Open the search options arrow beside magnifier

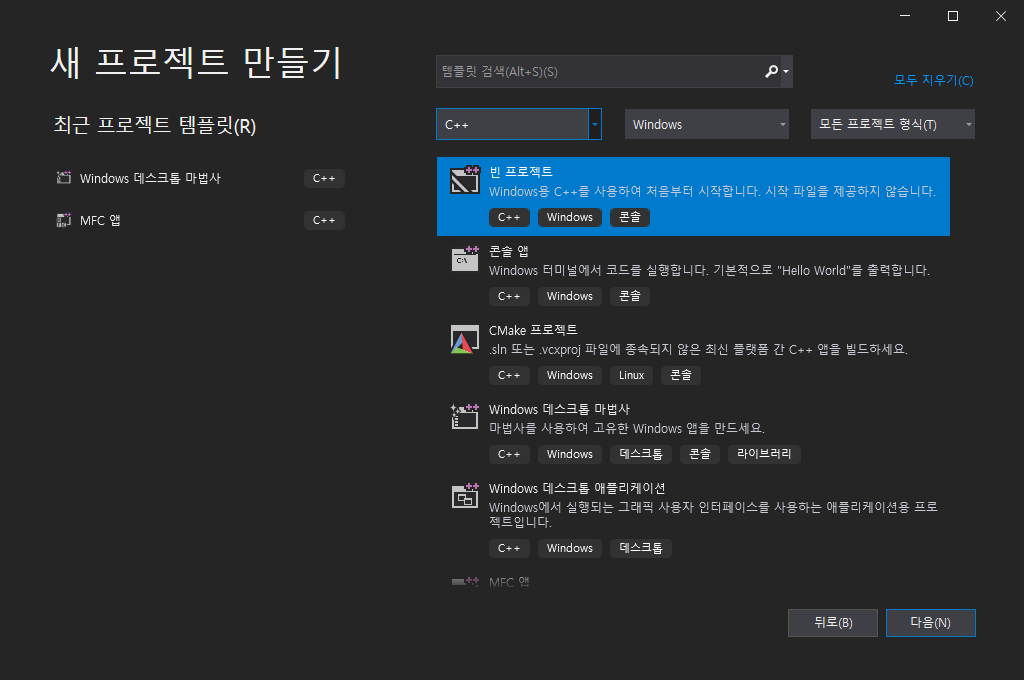point(786,71)
